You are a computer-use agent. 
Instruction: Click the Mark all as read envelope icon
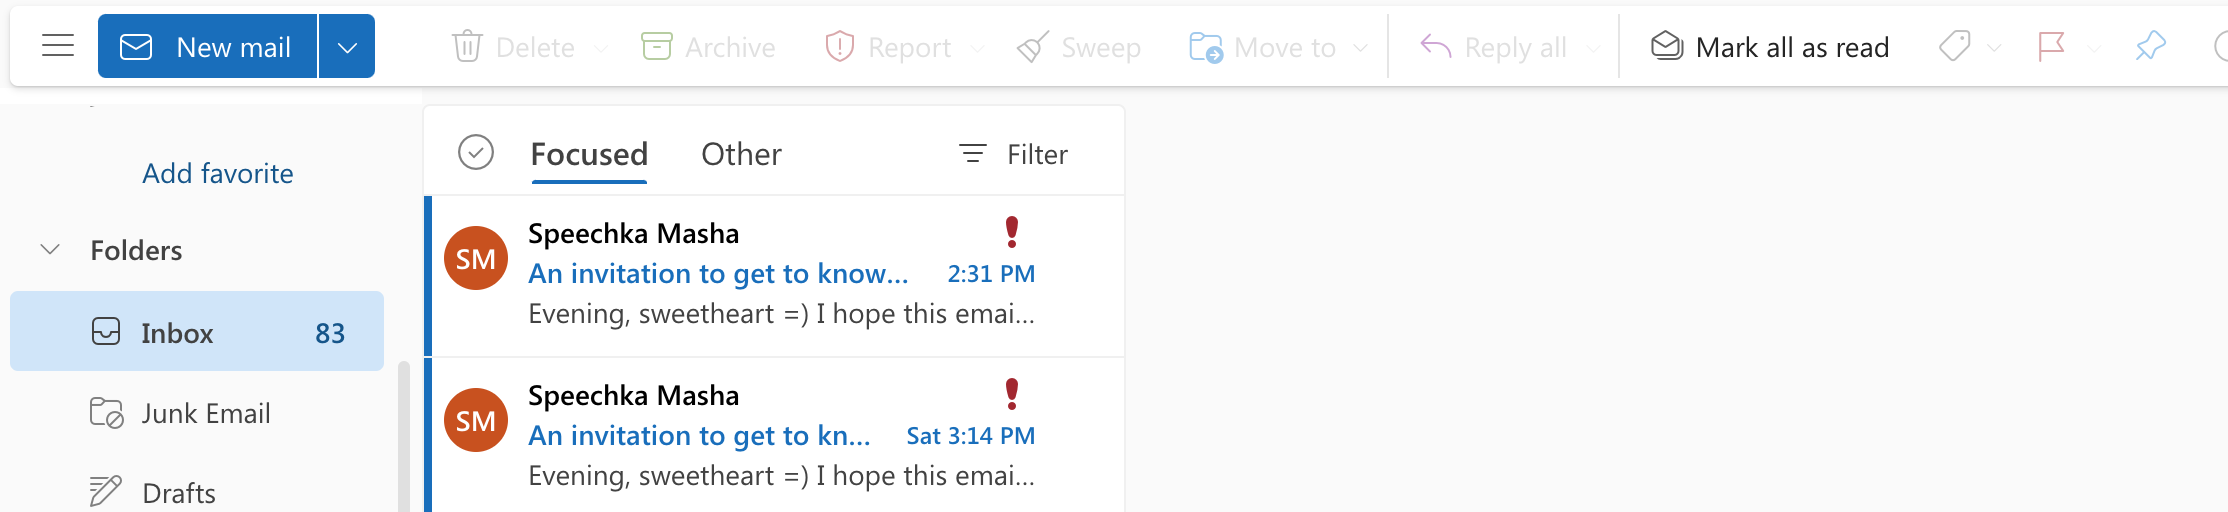tap(1666, 46)
